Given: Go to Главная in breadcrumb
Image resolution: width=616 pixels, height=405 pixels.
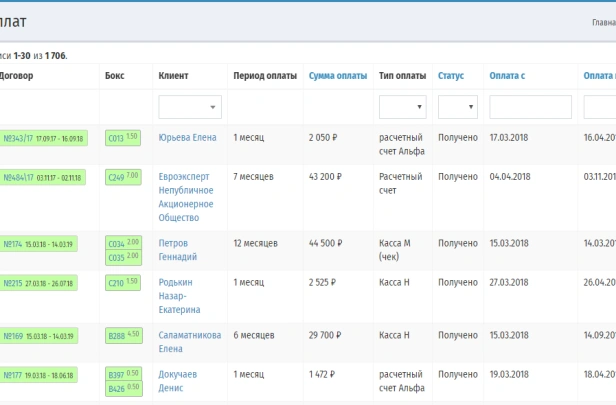Looking at the screenshot, I should coord(600,21).
